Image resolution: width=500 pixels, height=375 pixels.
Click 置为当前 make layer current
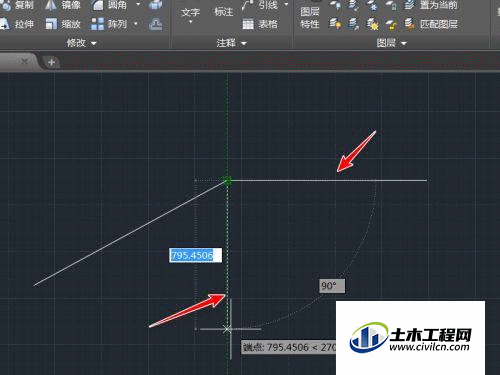[x=431, y=5]
